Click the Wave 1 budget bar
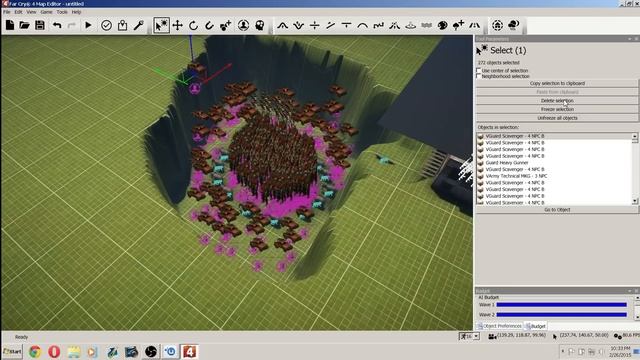Viewport: 640px width, 360px height. 561,305
